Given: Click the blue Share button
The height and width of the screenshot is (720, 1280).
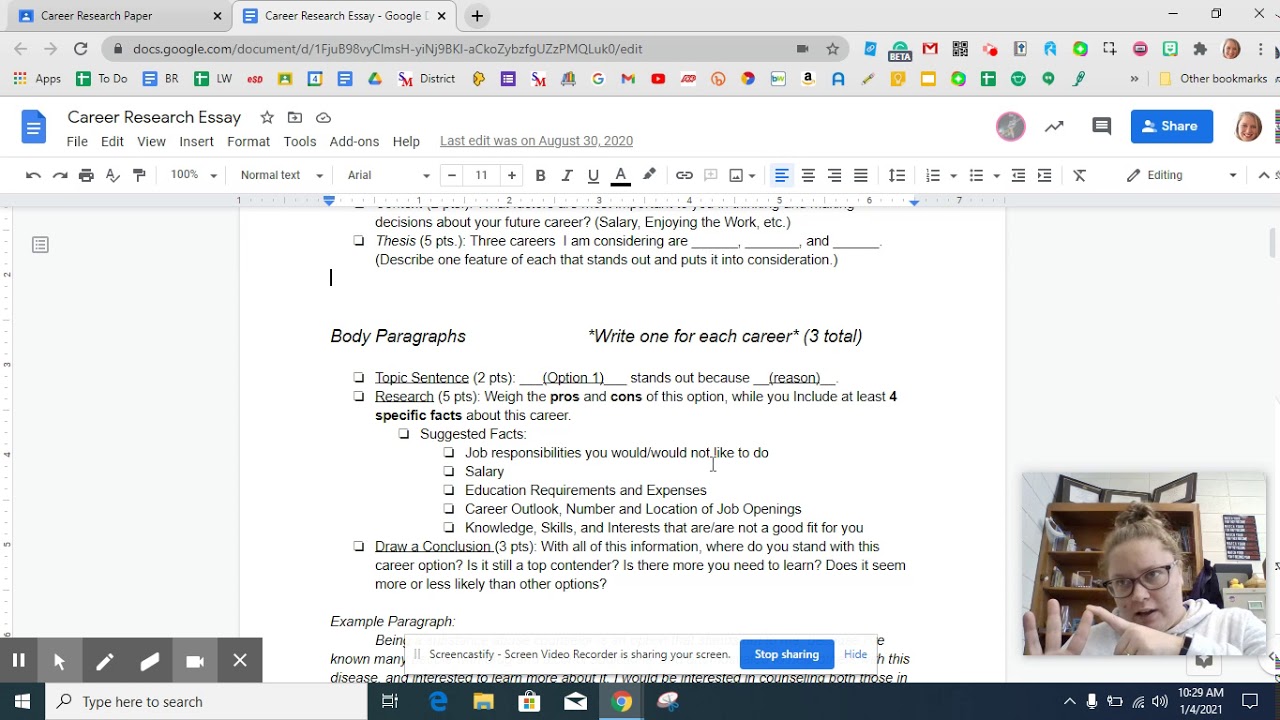Looking at the screenshot, I should click(1171, 126).
